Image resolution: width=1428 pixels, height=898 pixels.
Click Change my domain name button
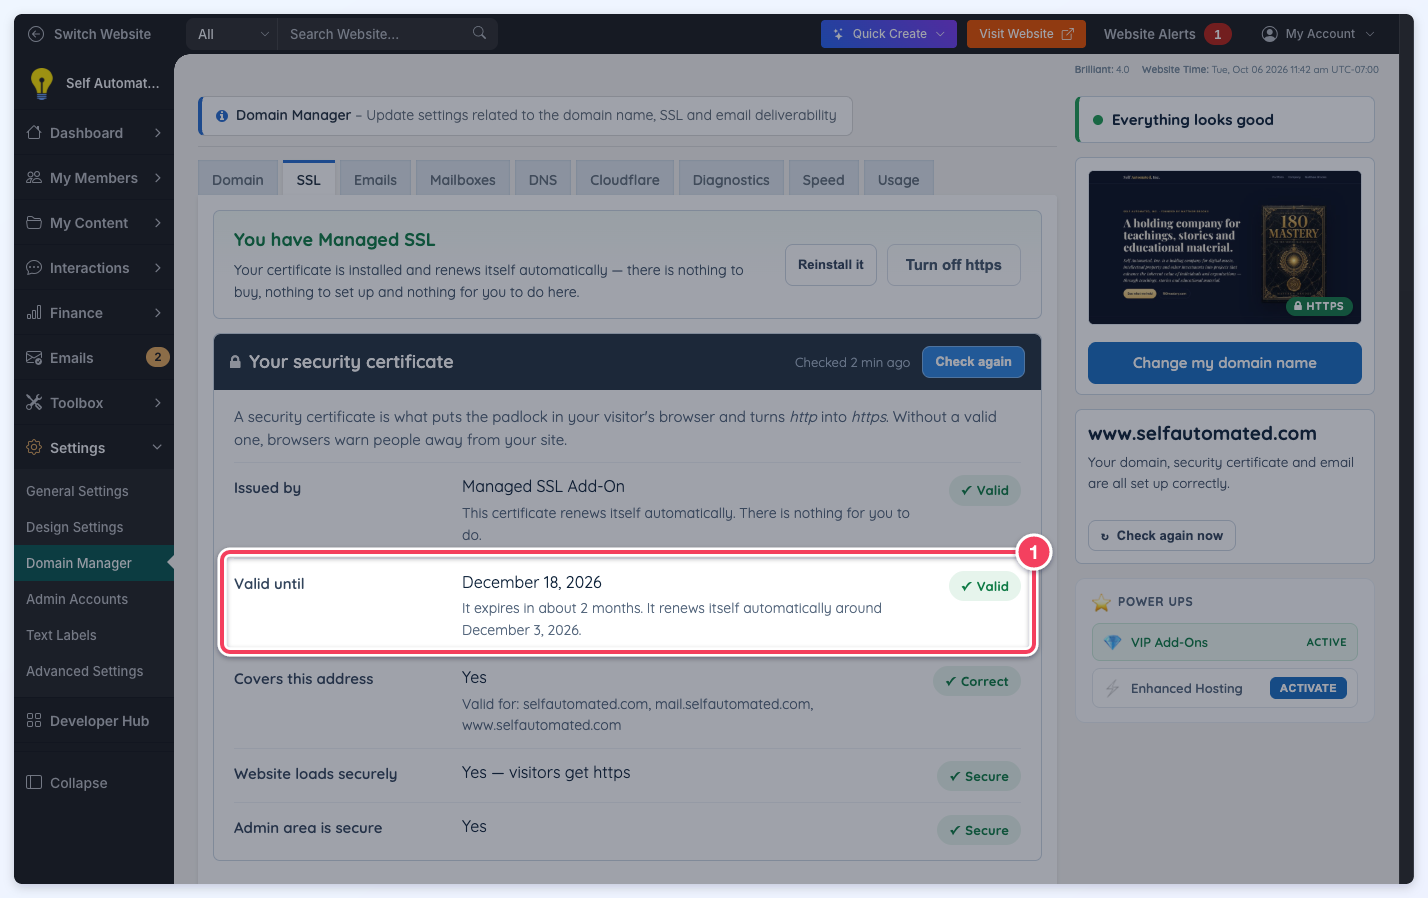[x=1225, y=363]
